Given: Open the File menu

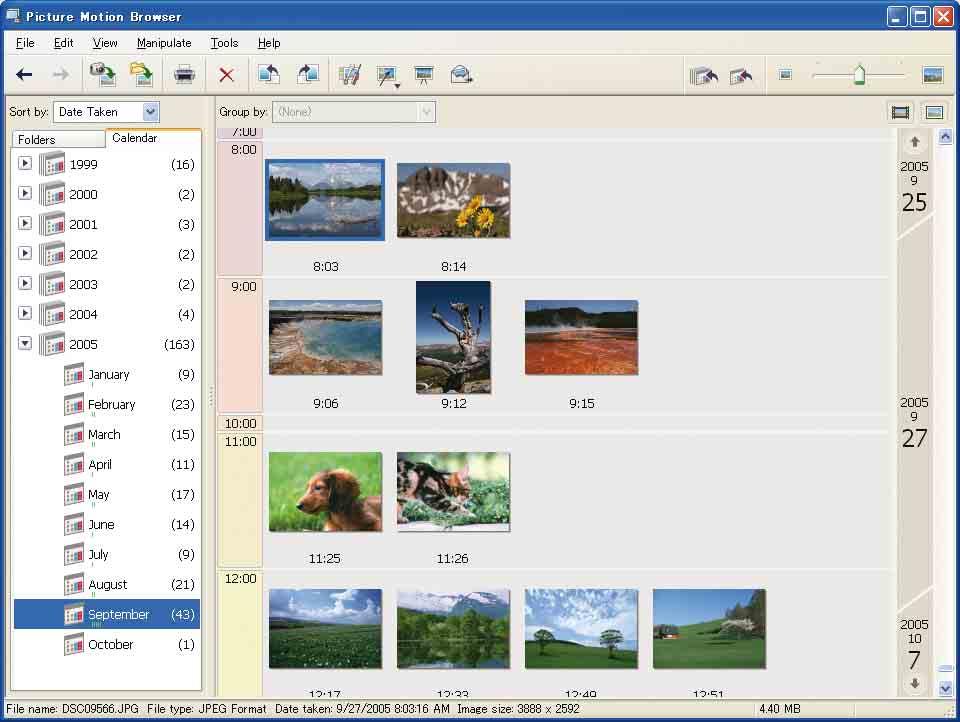Looking at the screenshot, I should (25, 43).
